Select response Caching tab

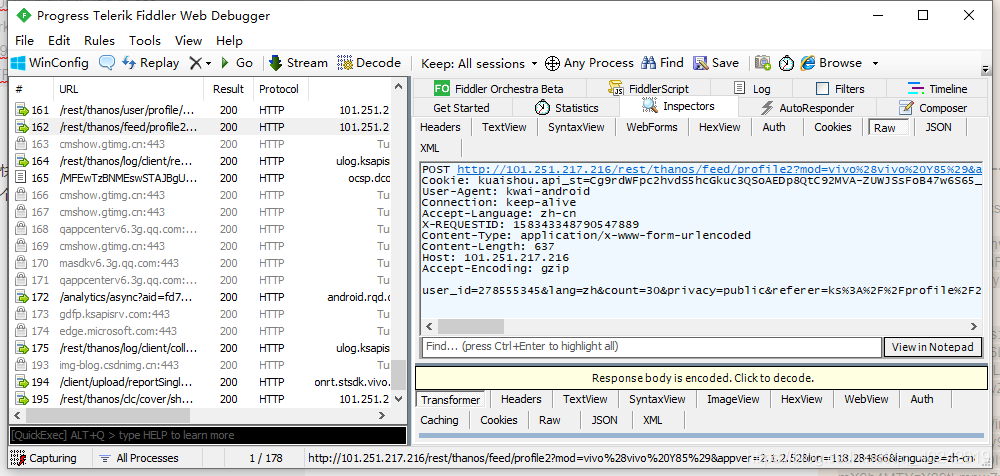[x=439, y=420]
